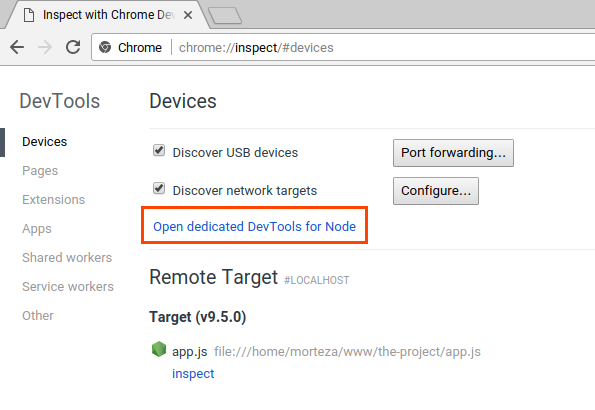Open Service workers section
595x410 pixels.
tap(68, 287)
